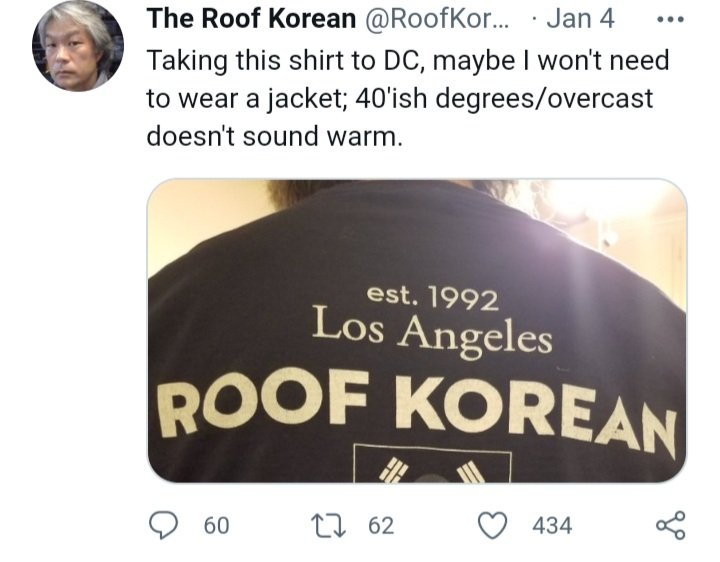Open tweet text starting Taking this shirt
The image size is (720, 562).
coord(408,98)
